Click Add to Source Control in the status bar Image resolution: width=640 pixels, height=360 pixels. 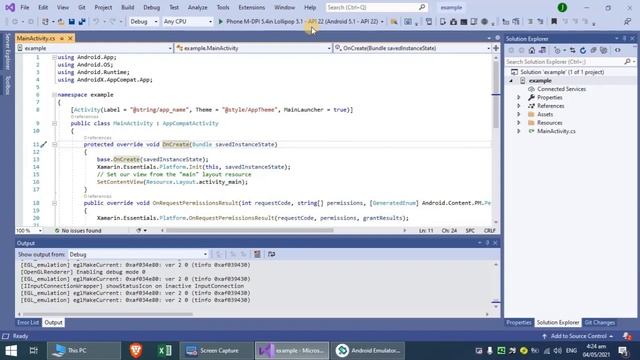click(x=578, y=336)
